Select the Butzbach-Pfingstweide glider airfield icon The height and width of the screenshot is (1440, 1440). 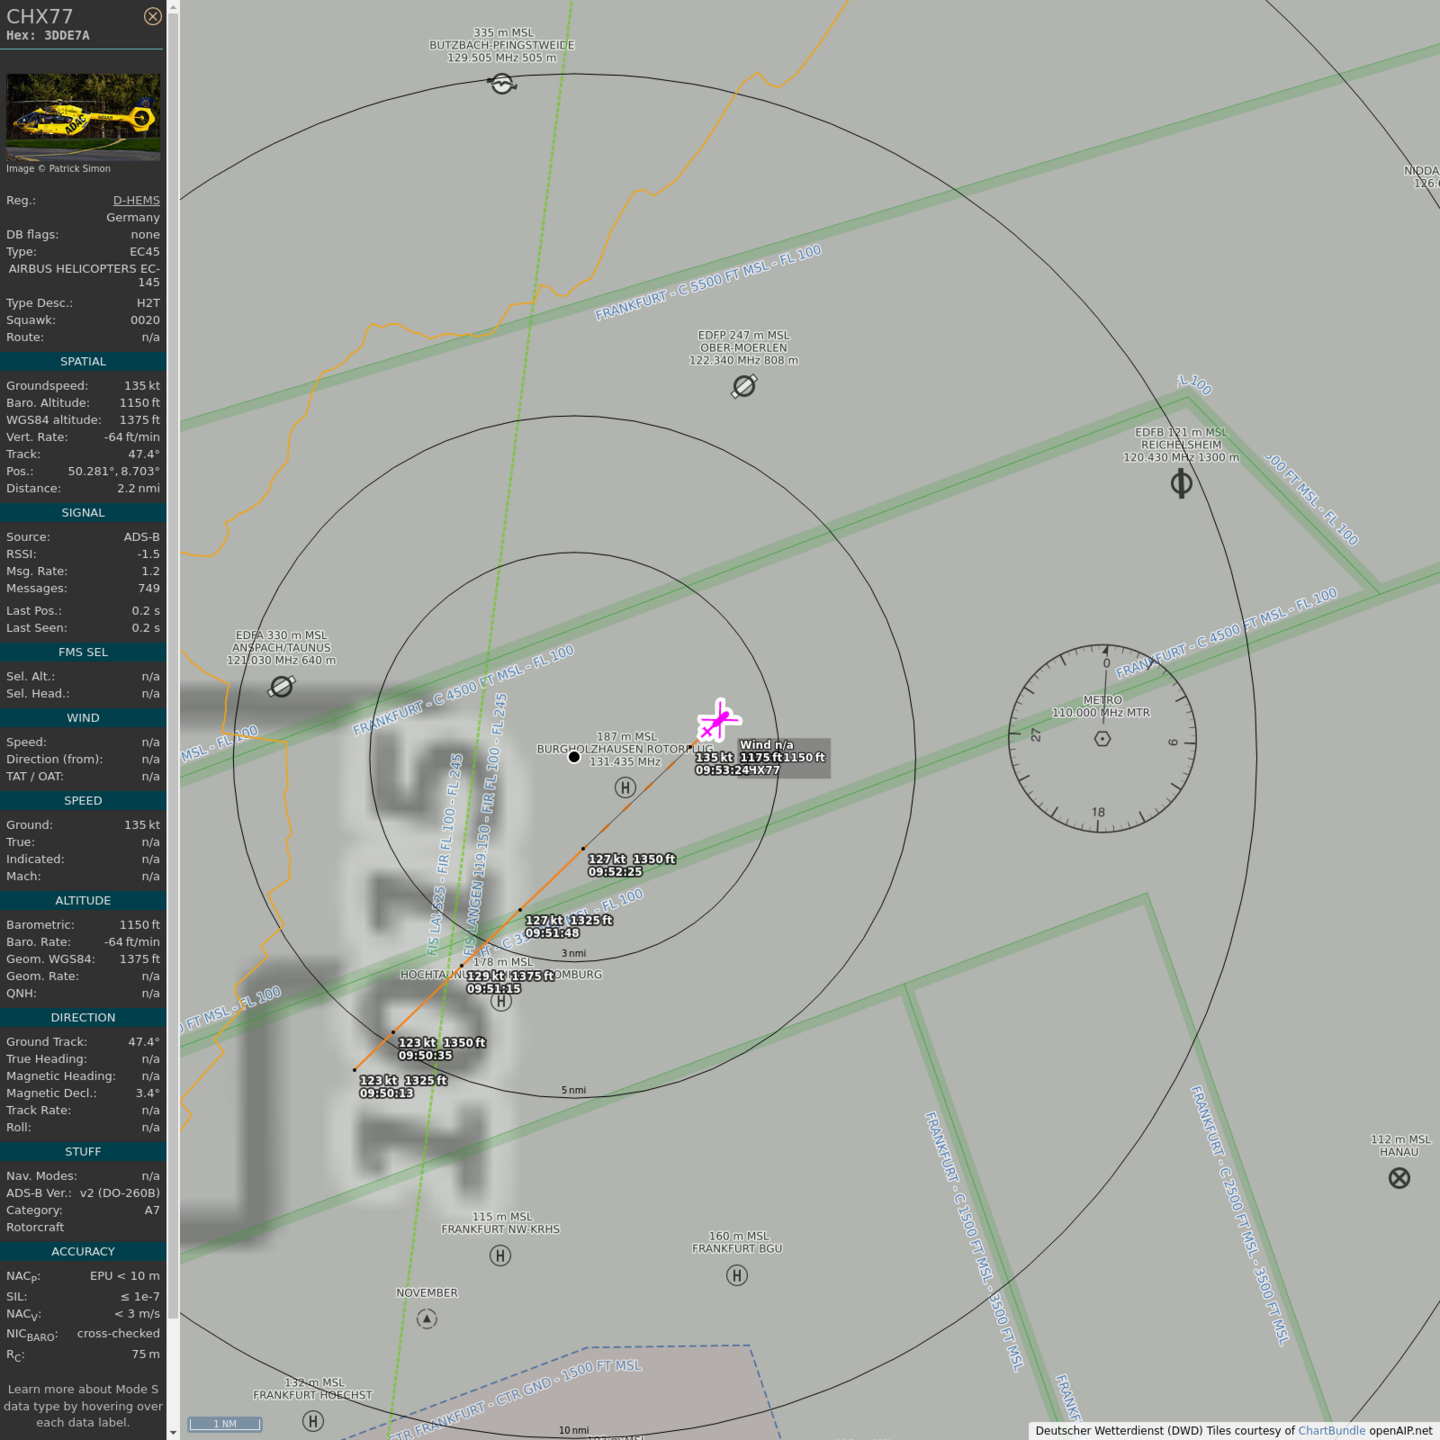[x=502, y=85]
